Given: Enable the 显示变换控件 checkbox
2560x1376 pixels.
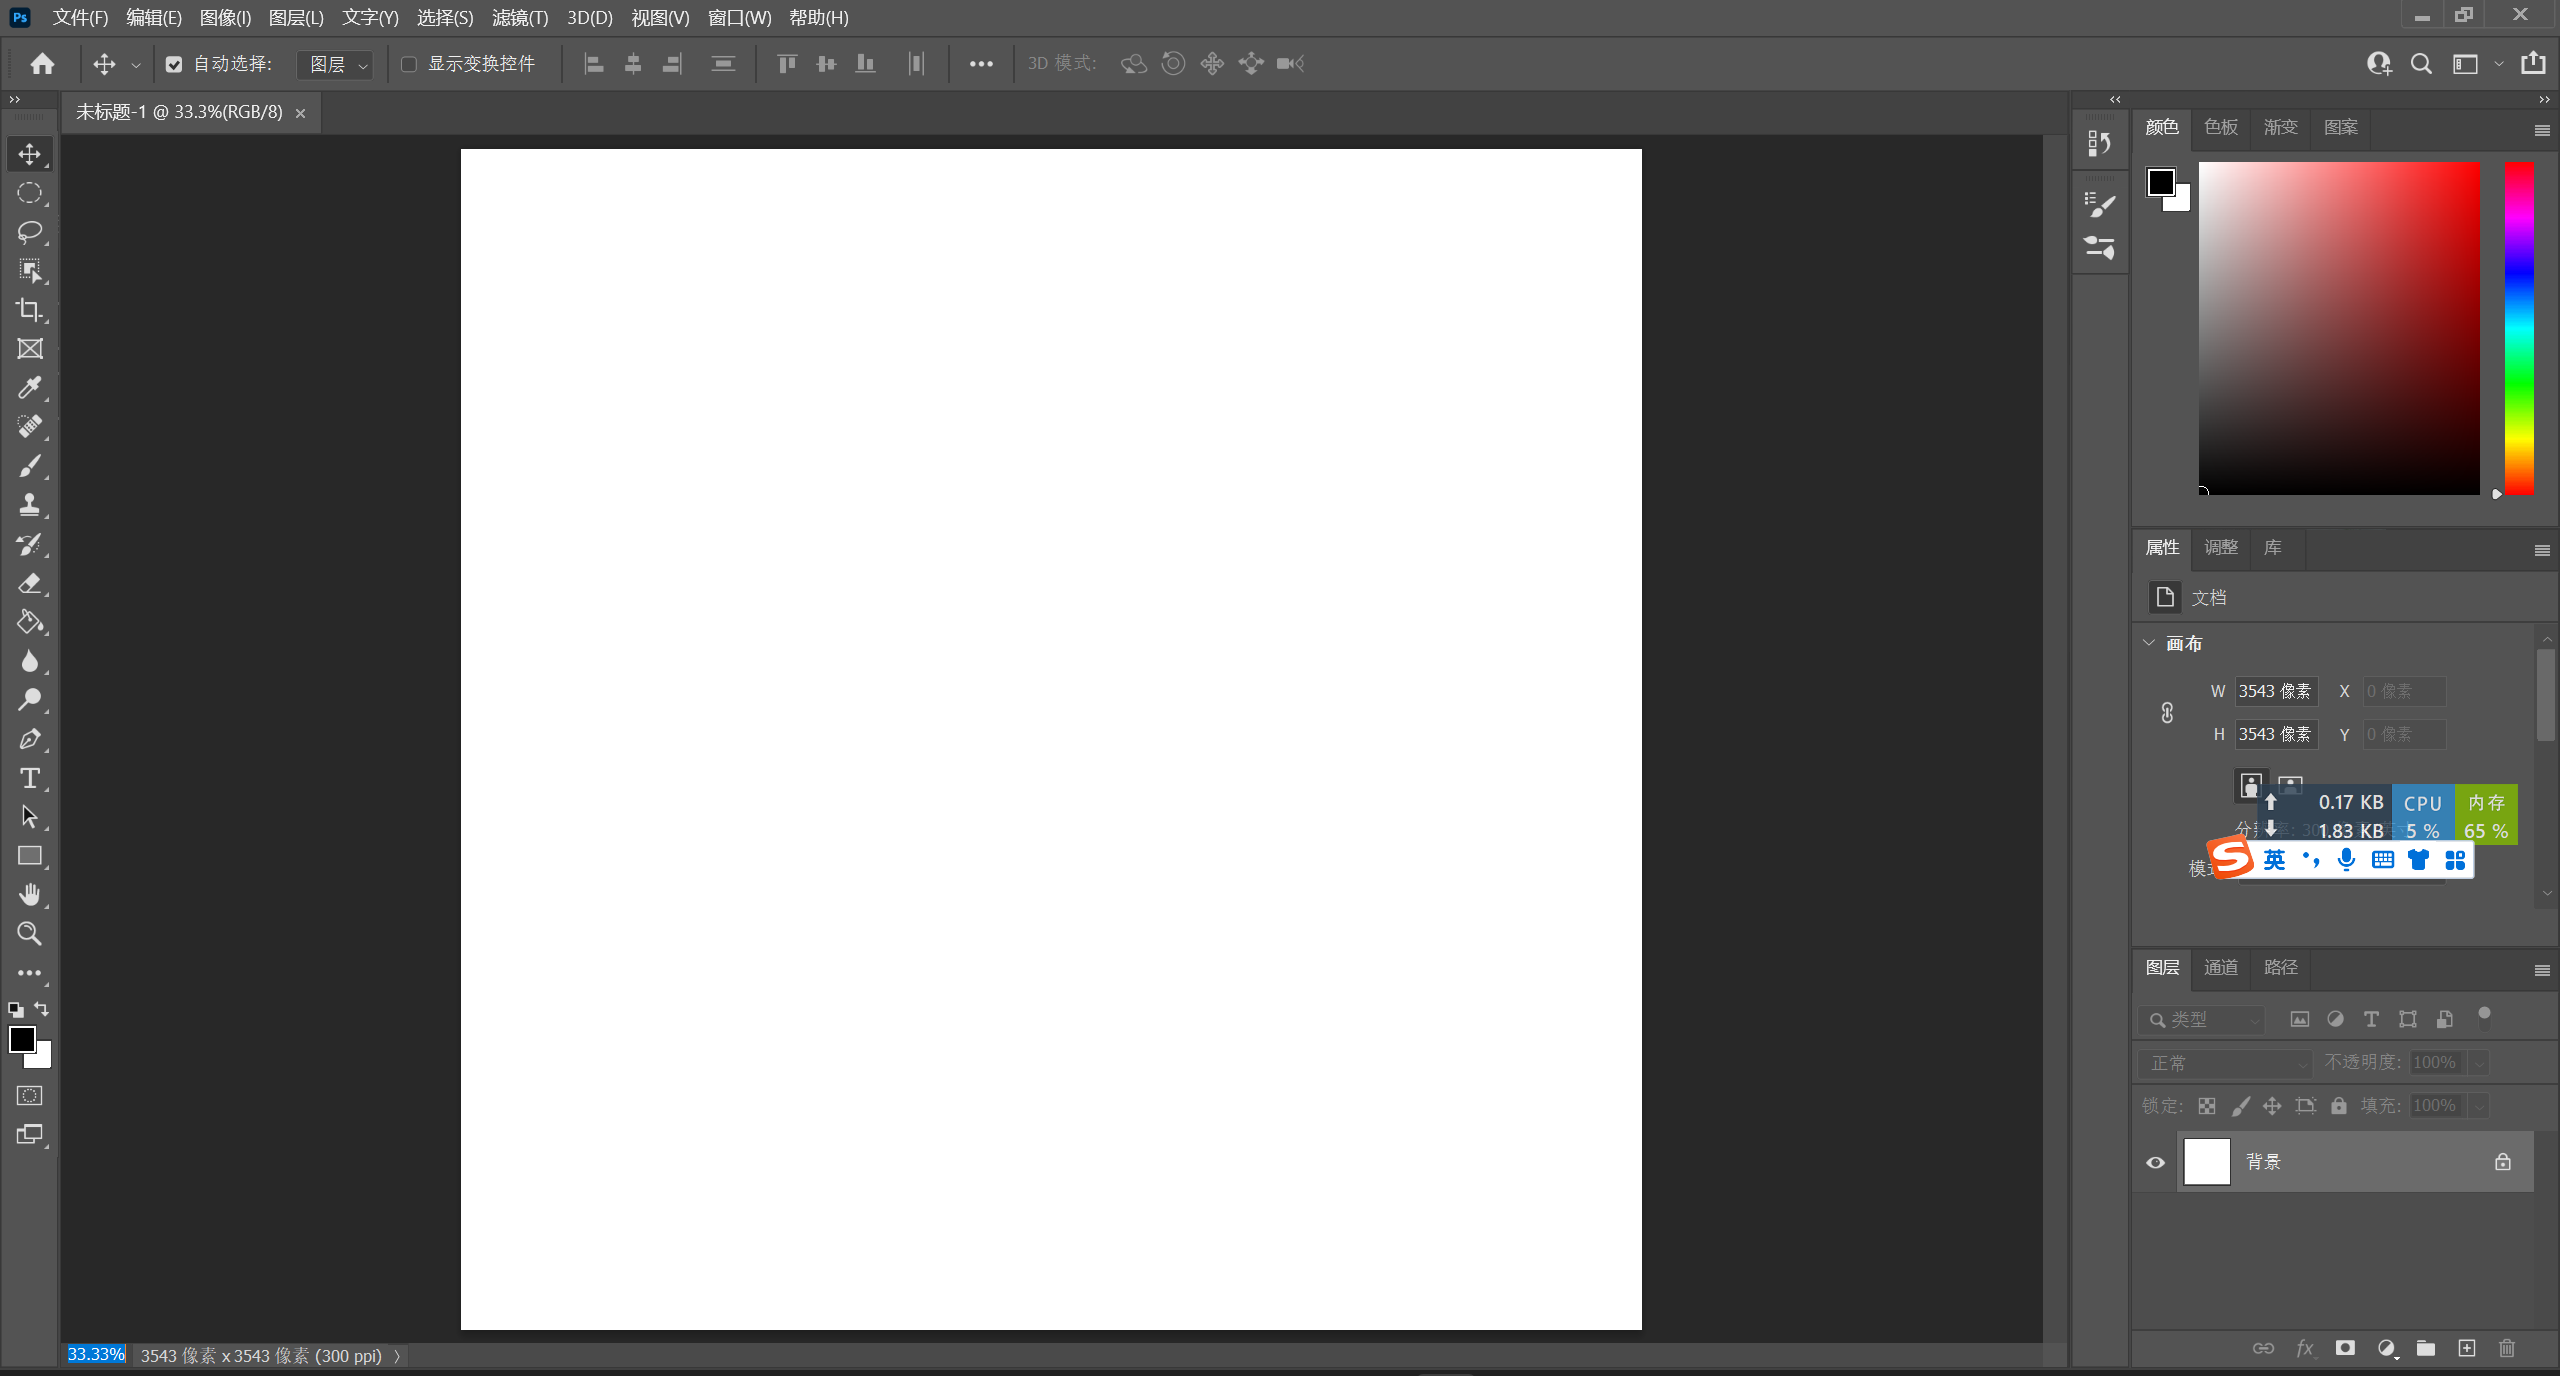Looking at the screenshot, I should coord(409,64).
